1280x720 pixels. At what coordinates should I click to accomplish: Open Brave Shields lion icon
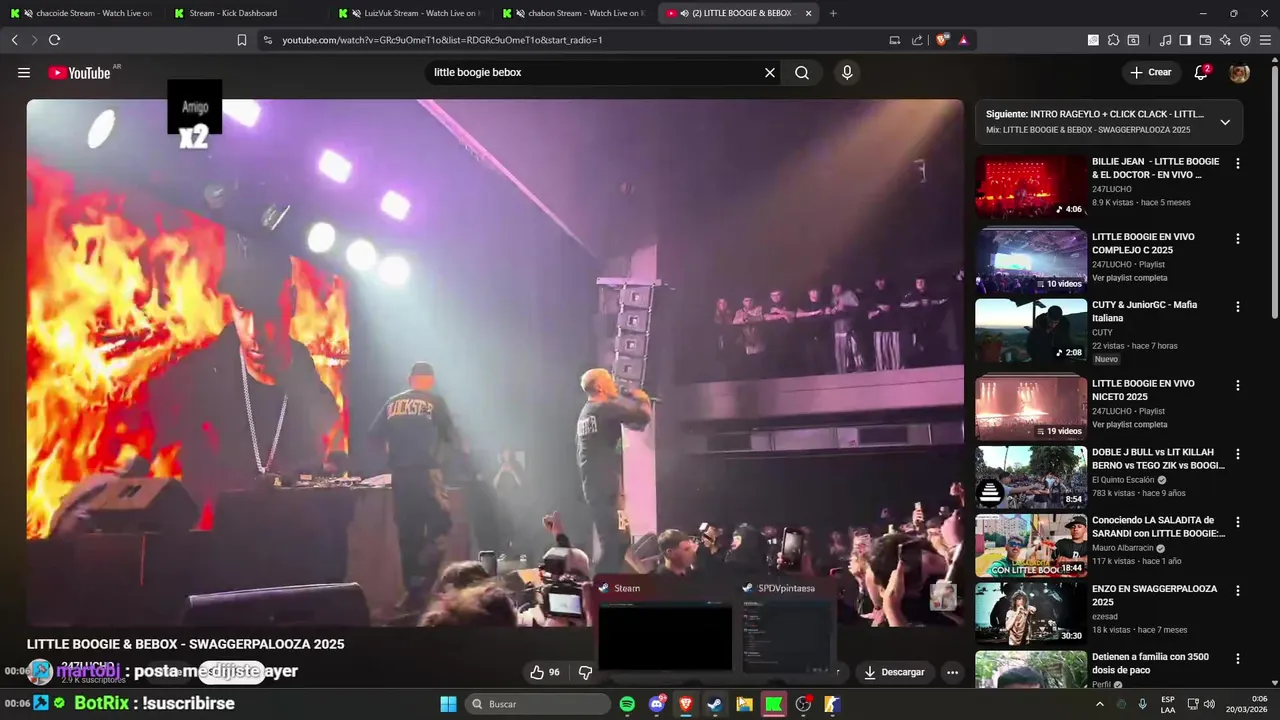click(x=942, y=40)
